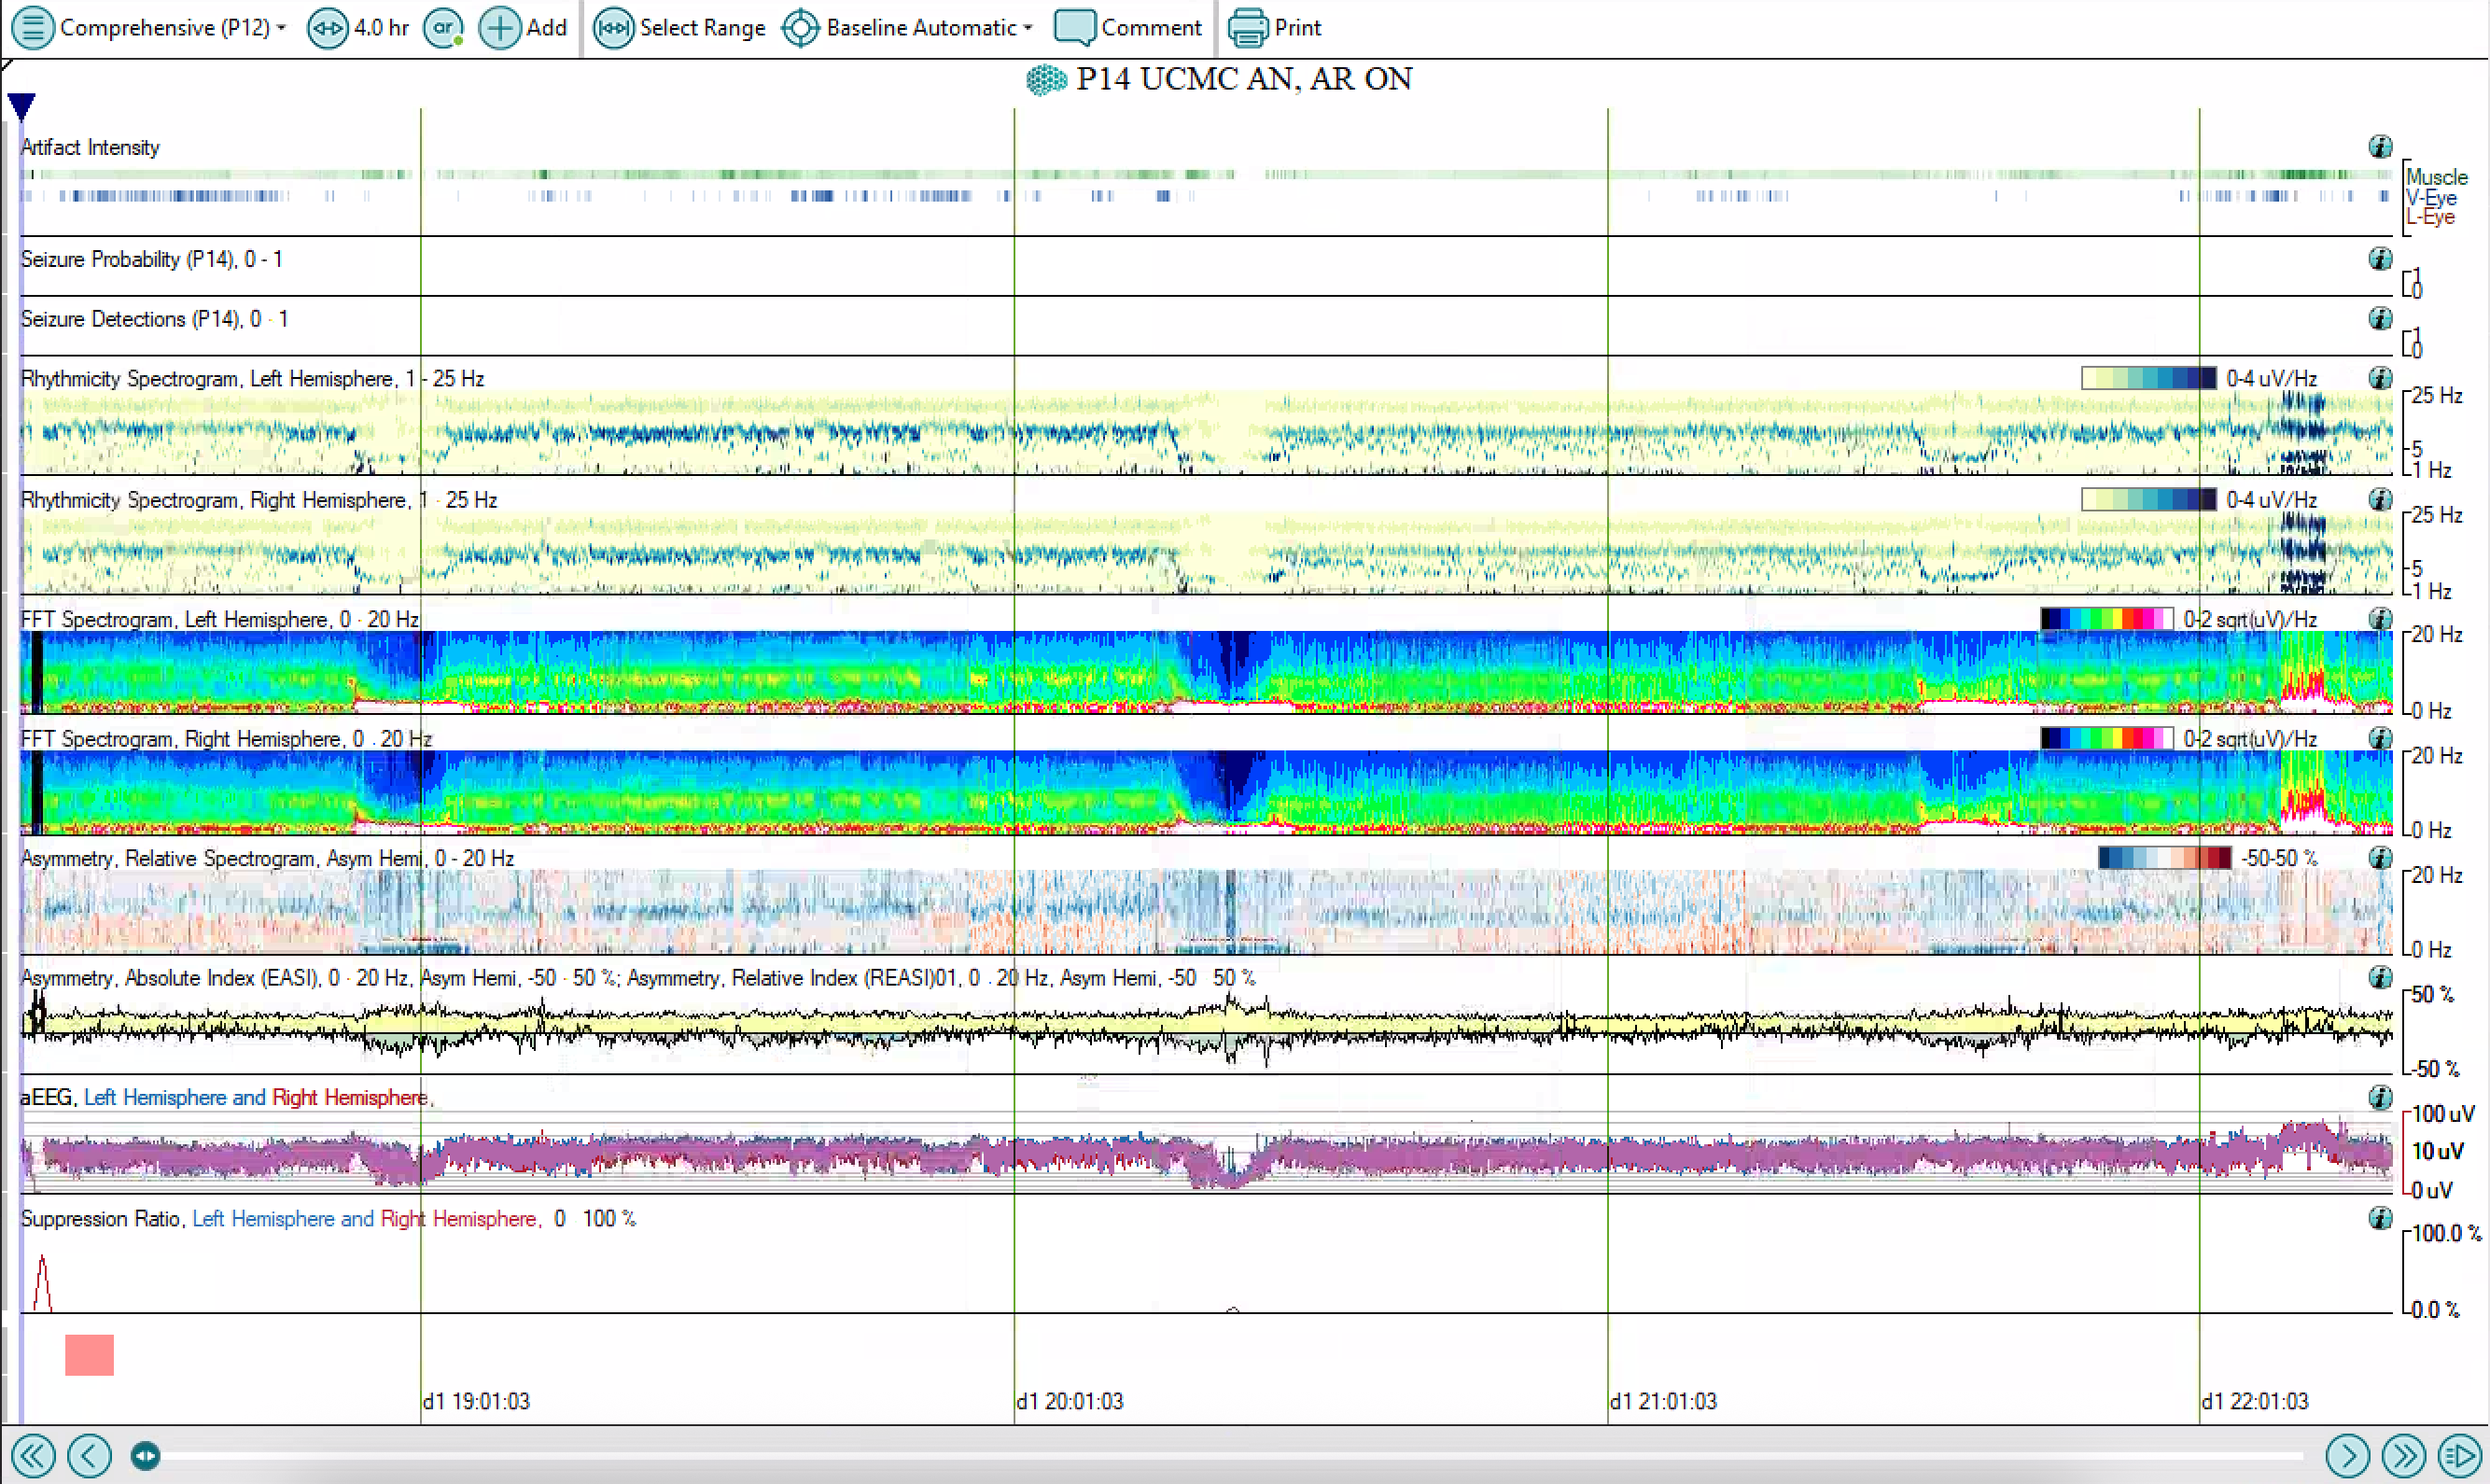Viewport: 2490px width, 1484px height.
Task: Step back one page with left arrow
Action: click(x=90, y=1455)
